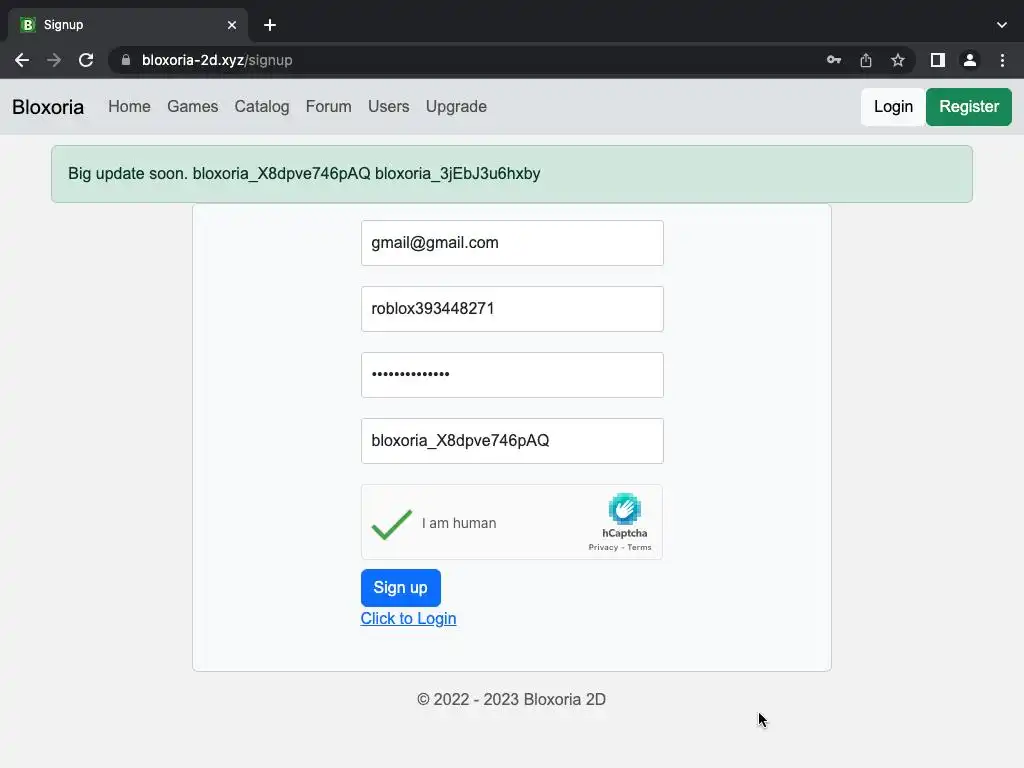Open the Home nav item
This screenshot has width=1024, height=768.
129,106
